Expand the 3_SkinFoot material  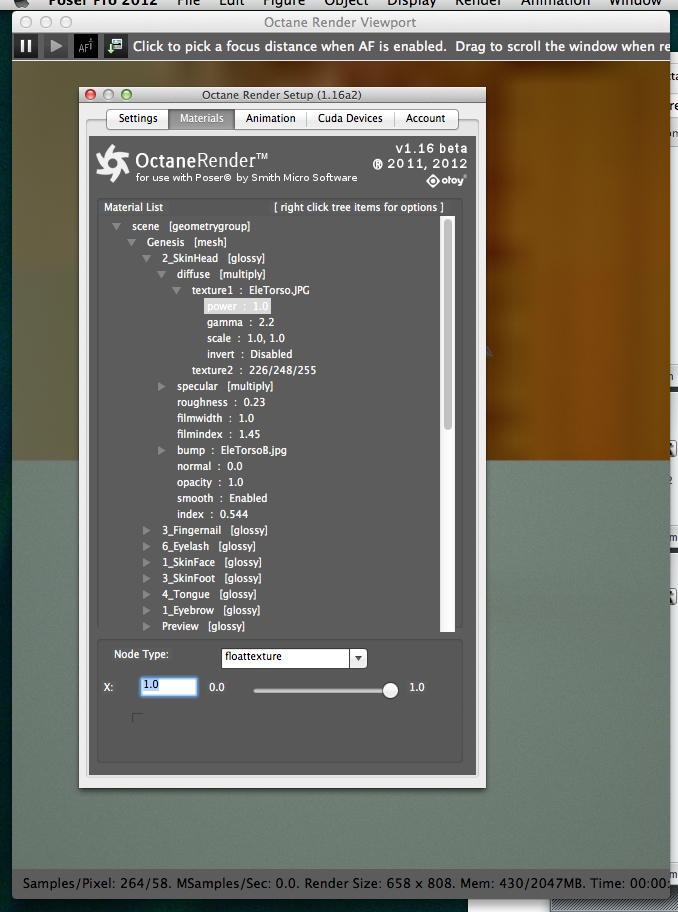click(x=147, y=578)
